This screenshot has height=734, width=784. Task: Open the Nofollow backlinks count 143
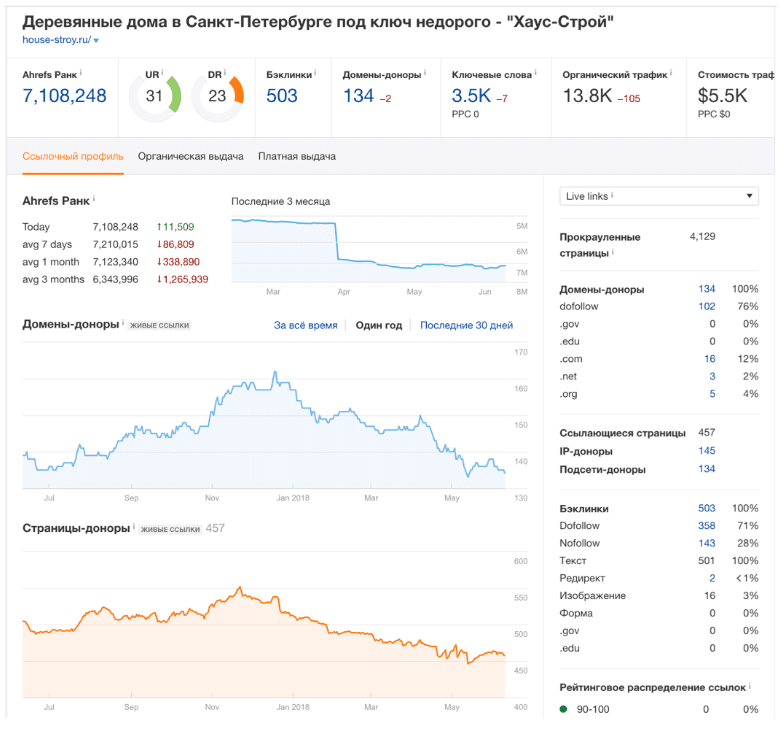pyautogui.click(x=706, y=544)
